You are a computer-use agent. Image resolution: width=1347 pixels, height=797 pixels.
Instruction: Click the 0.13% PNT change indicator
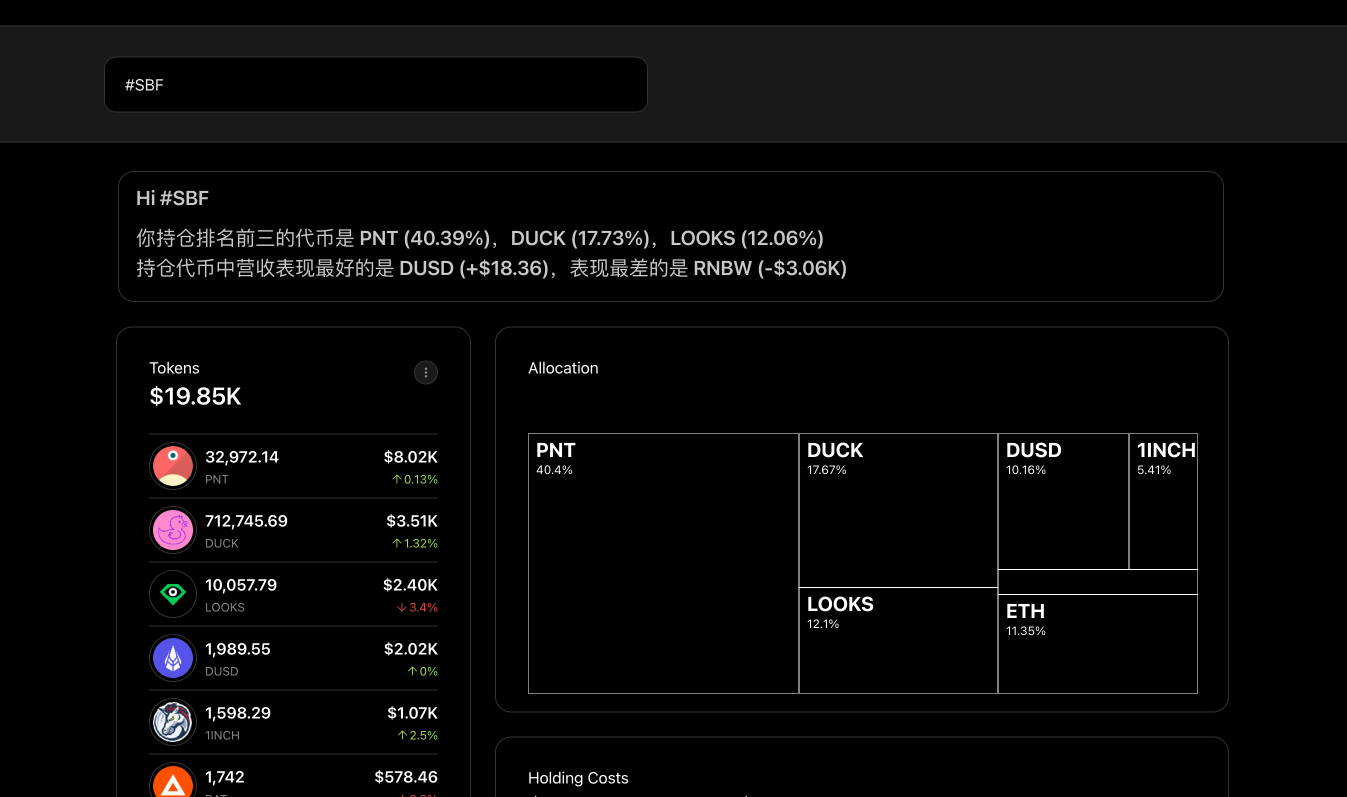pos(414,479)
